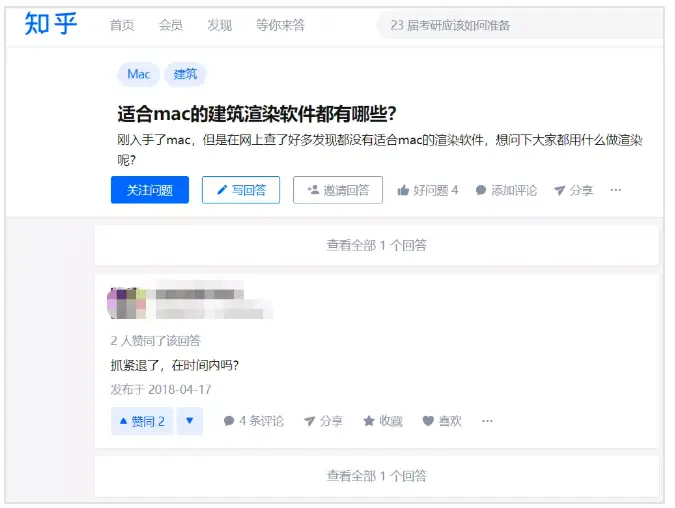This screenshot has width=675, height=508.
Task: Click the paper plane share icon on the question
Action: pos(559,190)
